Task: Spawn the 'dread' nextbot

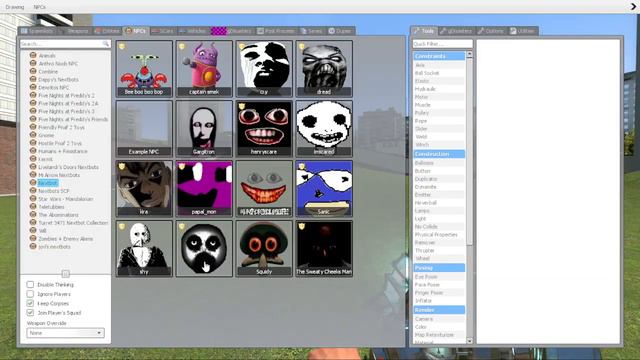Action: 324,69
